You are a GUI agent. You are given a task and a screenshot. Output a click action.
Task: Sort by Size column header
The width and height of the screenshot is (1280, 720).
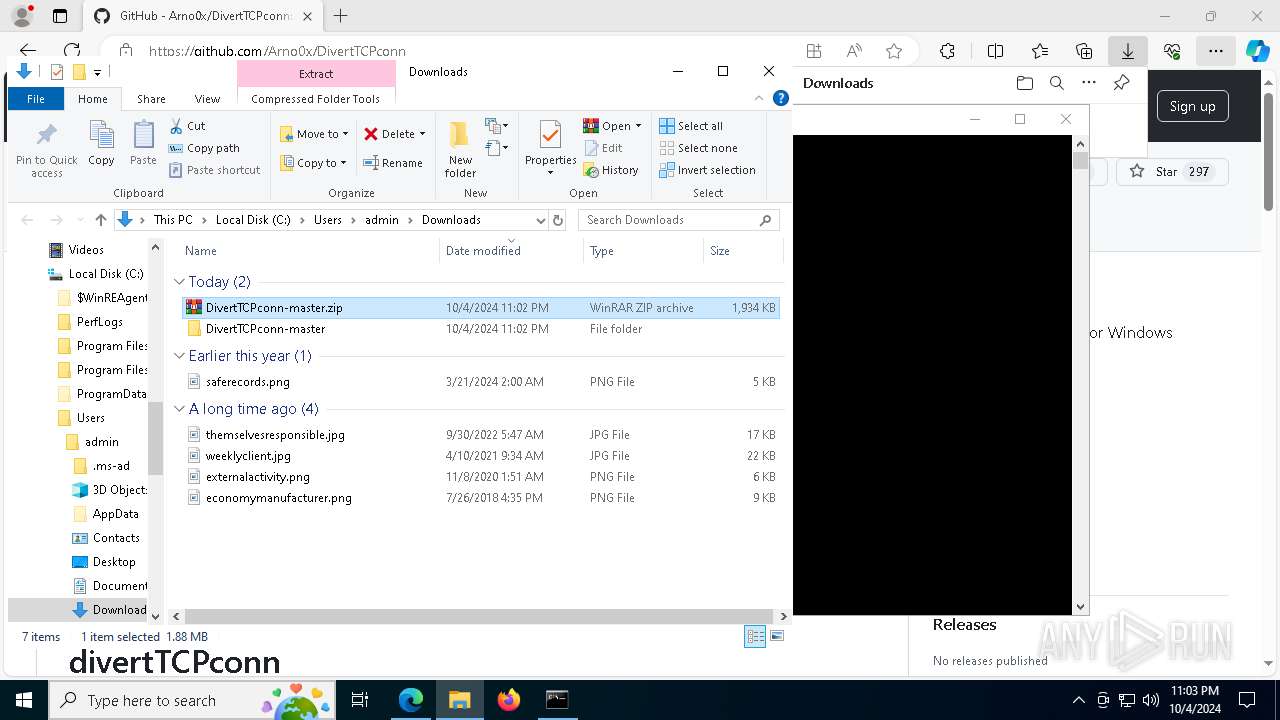click(x=743, y=251)
